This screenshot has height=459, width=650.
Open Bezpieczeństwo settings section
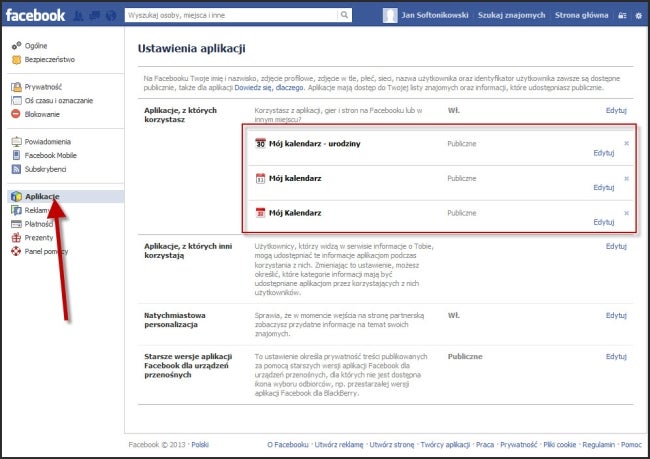pos(50,60)
